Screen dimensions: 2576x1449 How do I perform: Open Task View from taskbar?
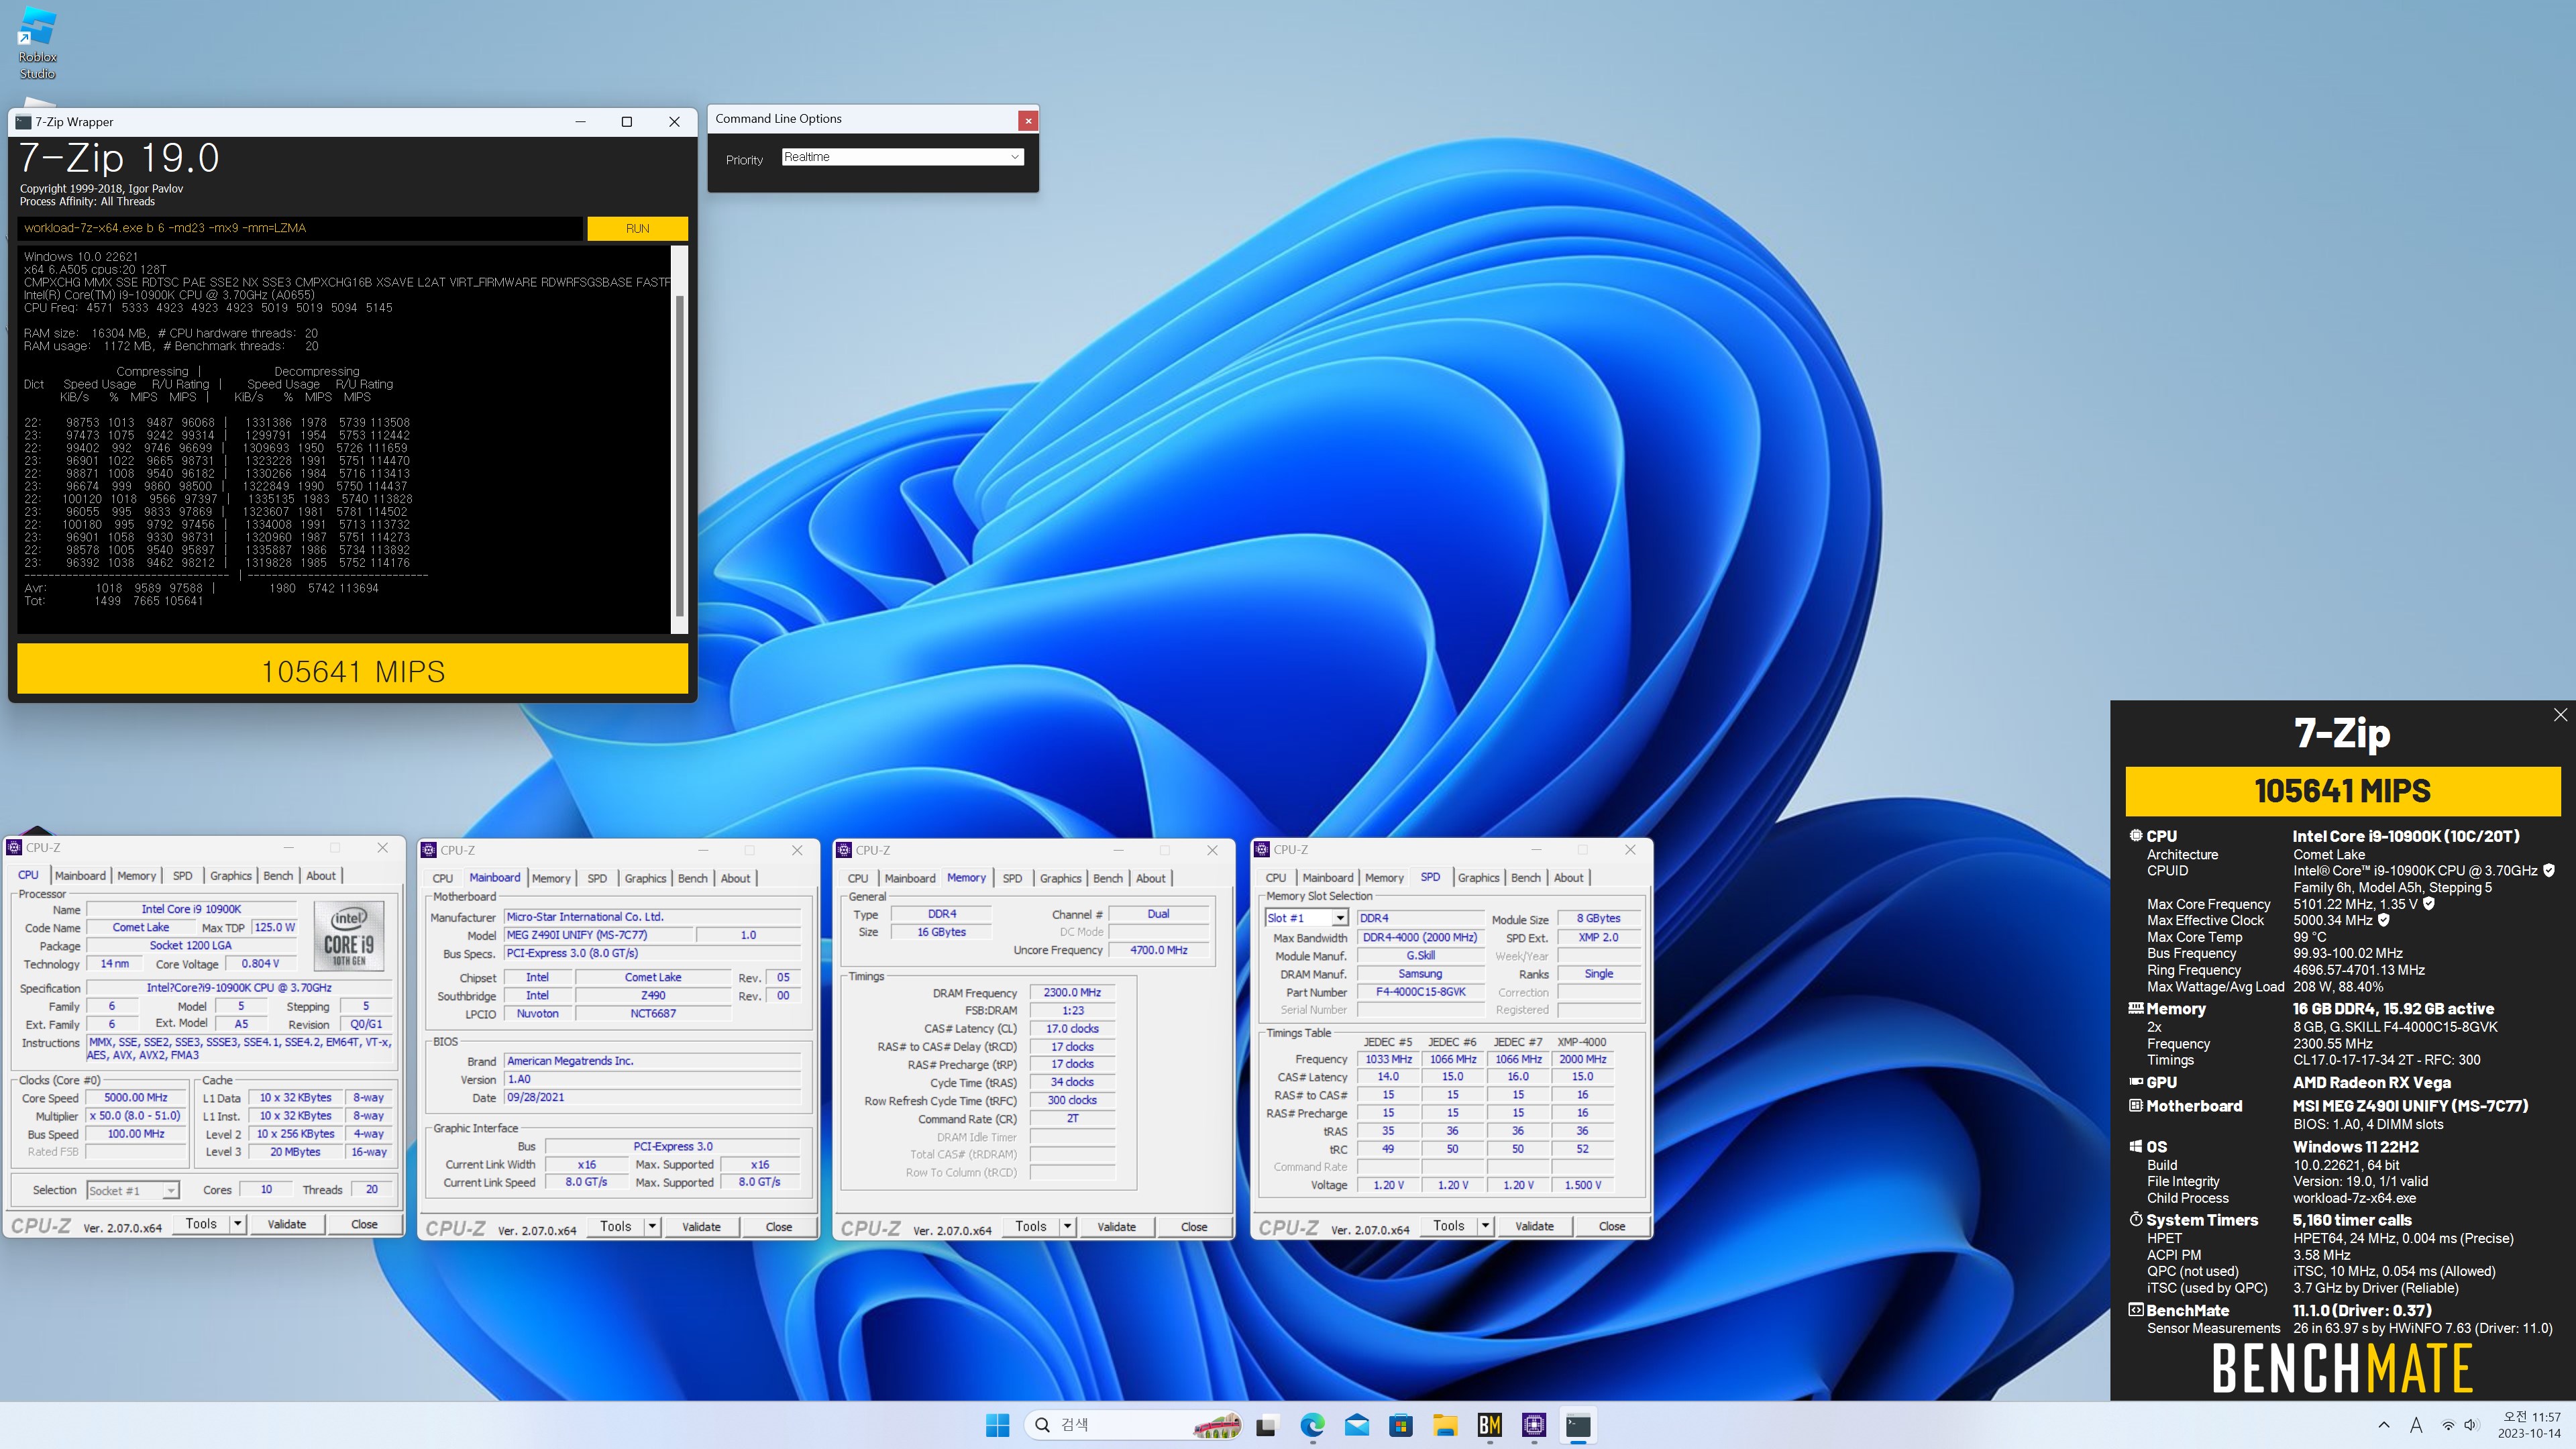pyautogui.click(x=1266, y=1425)
